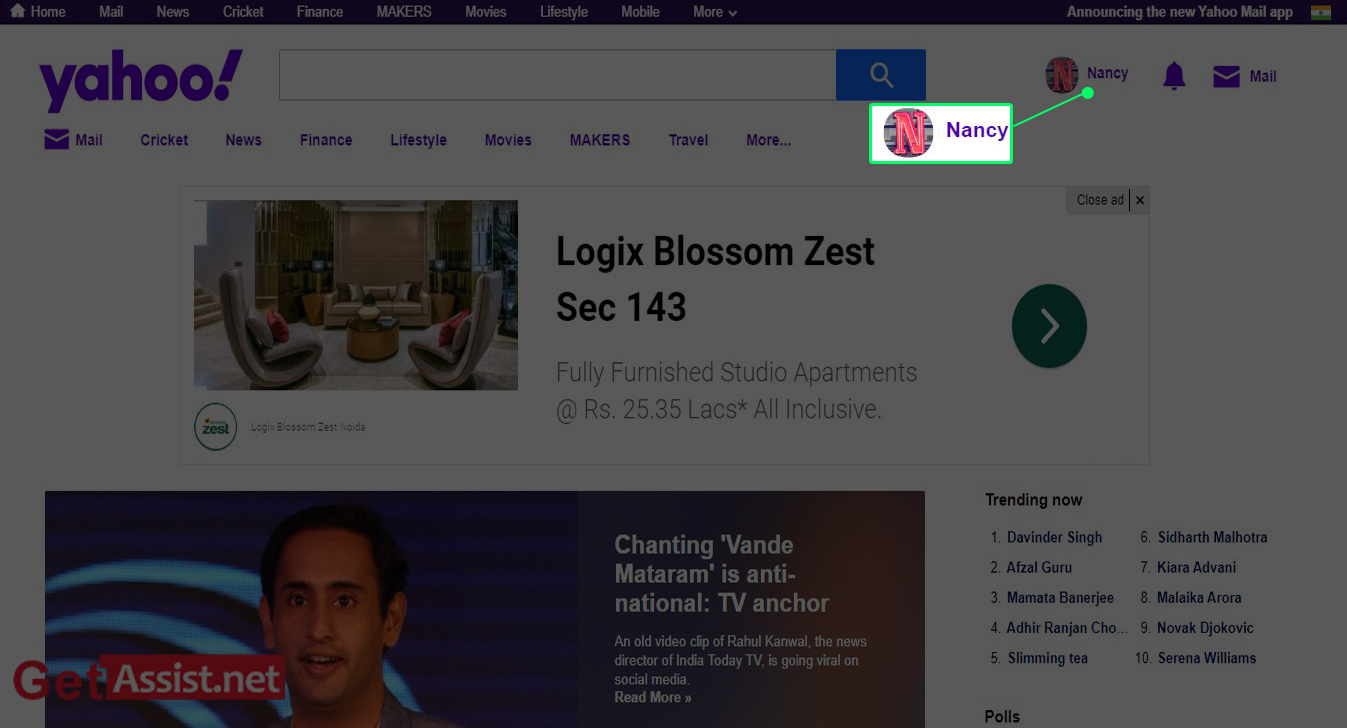
Task: Select MAKERS in the navigation row
Action: (600, 140)
